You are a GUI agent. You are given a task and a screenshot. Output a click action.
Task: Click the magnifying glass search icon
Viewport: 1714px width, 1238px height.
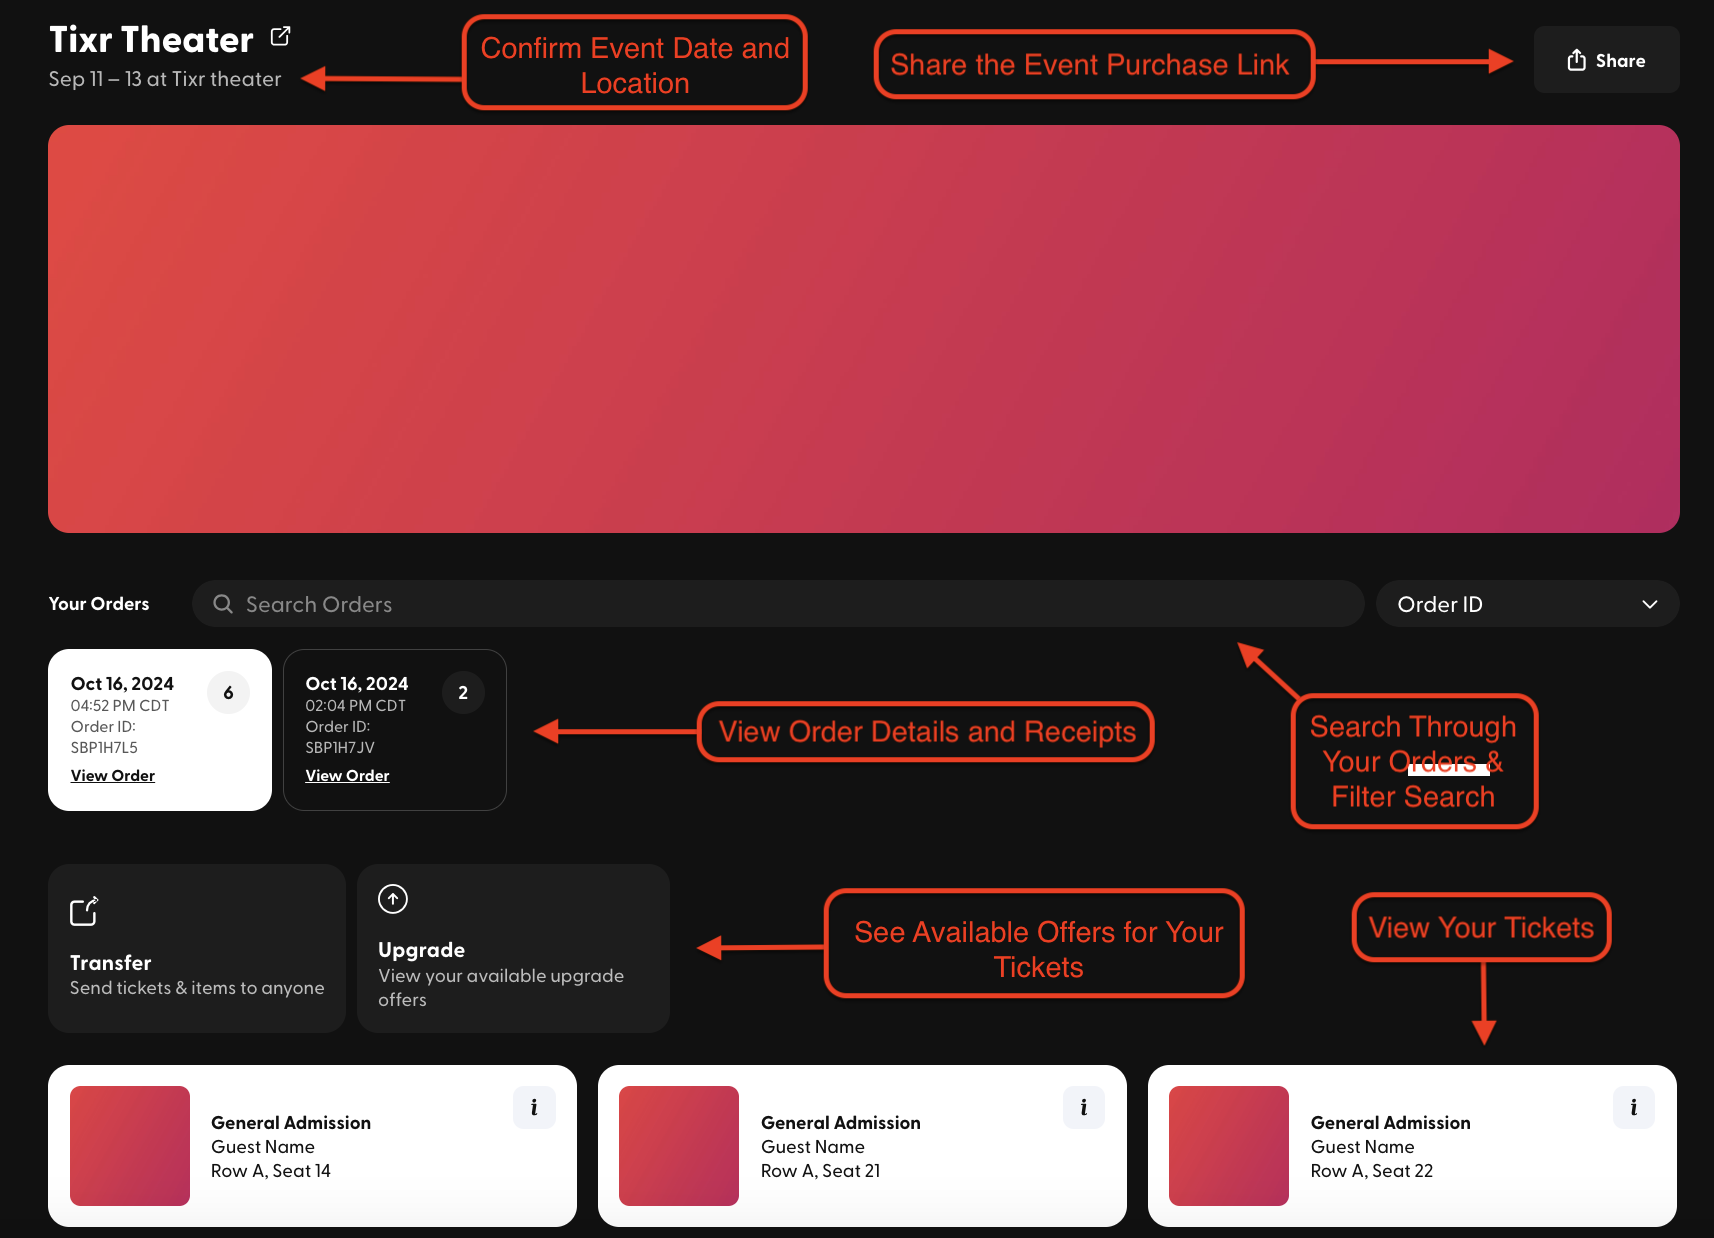tap(222, 604)
